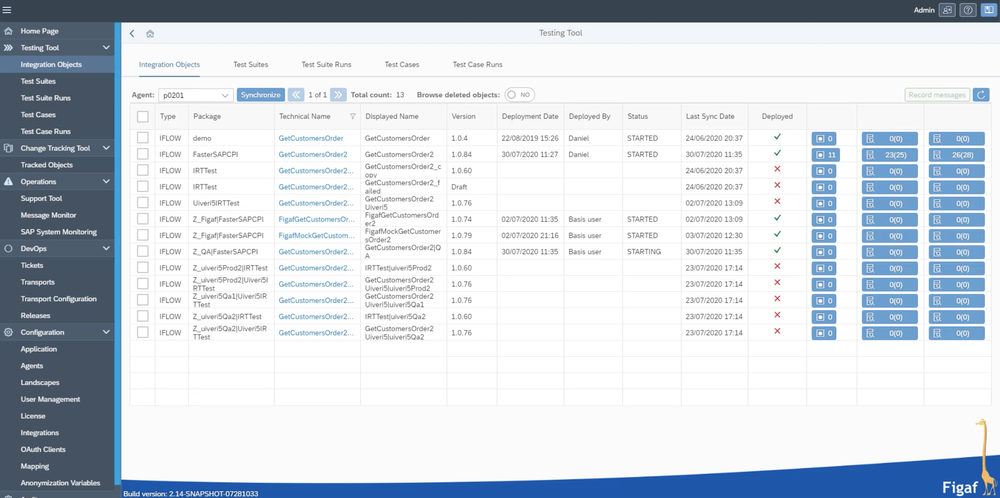
Task: Switch to the Test Cases tab
Action: 402,64
